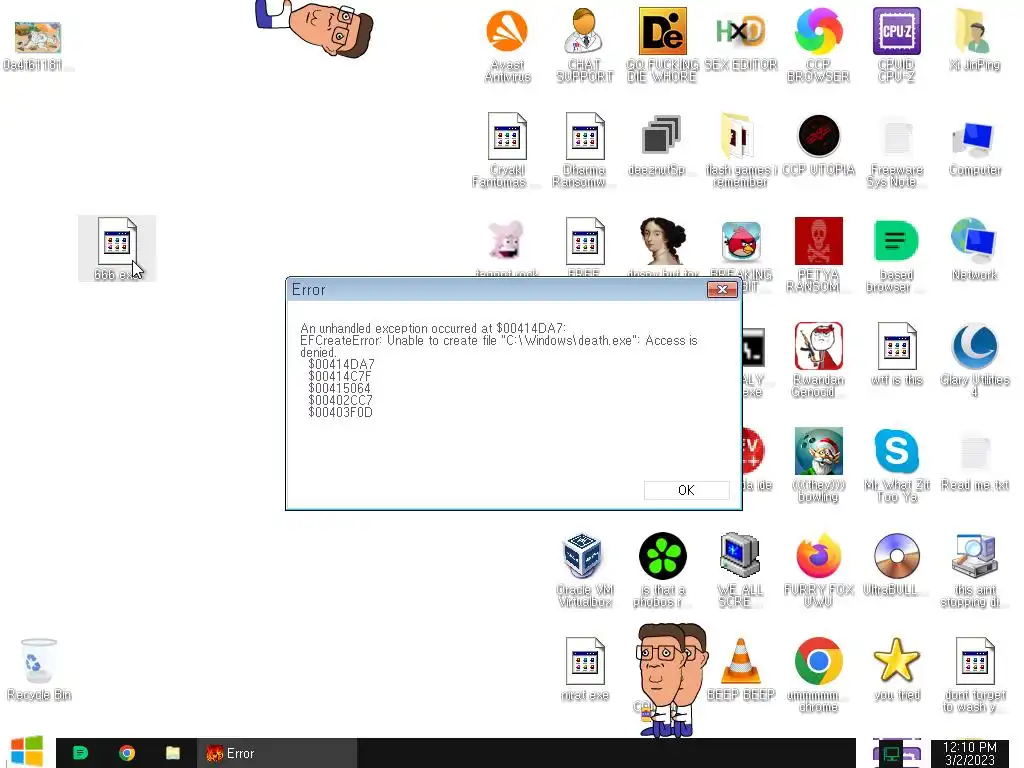The height and width of the screenshot is (768, 1024).
Task: Open the Oracle VM Virtualbox icon
Action: 584,570
